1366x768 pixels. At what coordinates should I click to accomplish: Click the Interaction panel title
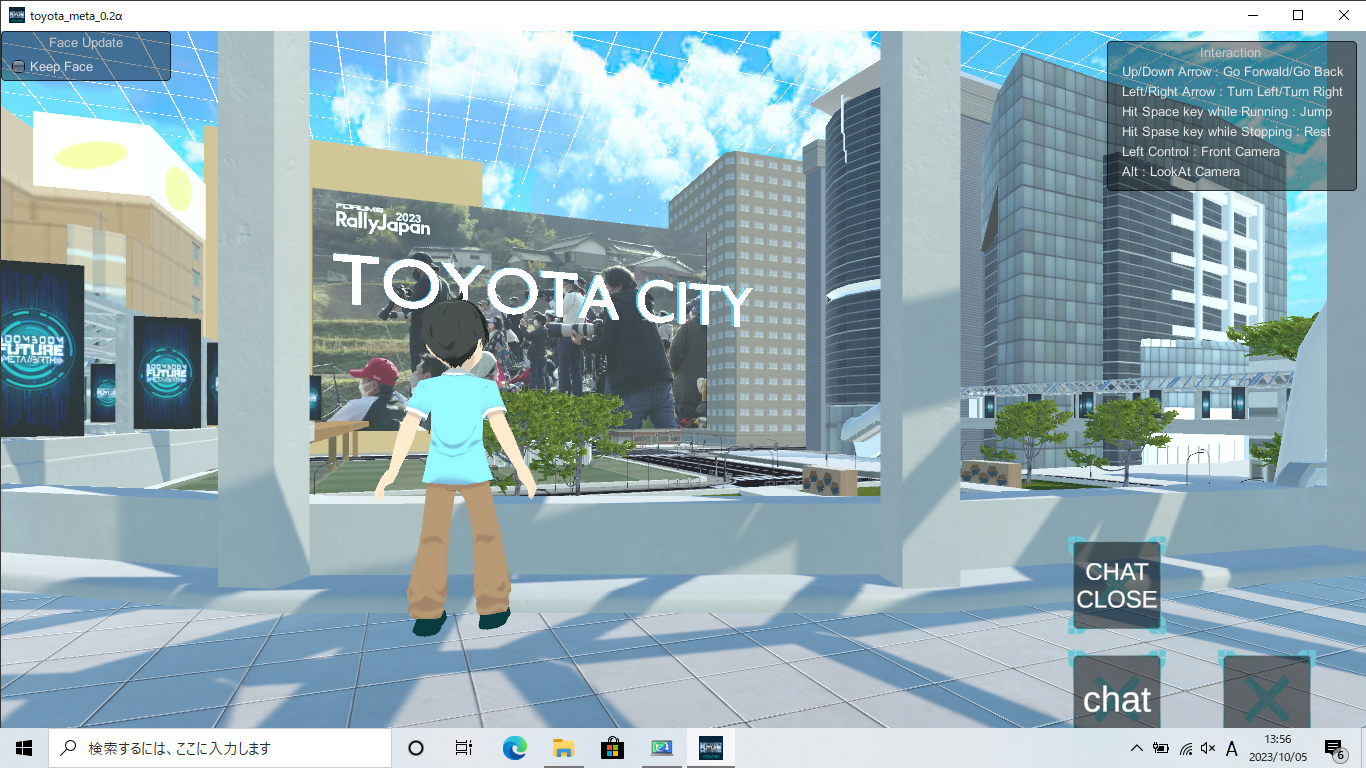(1231, 53)
